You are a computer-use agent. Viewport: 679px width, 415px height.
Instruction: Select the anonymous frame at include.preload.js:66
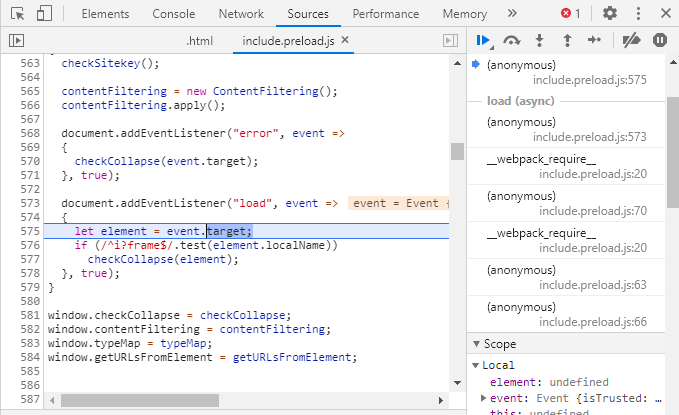click(x=566, y=314)
